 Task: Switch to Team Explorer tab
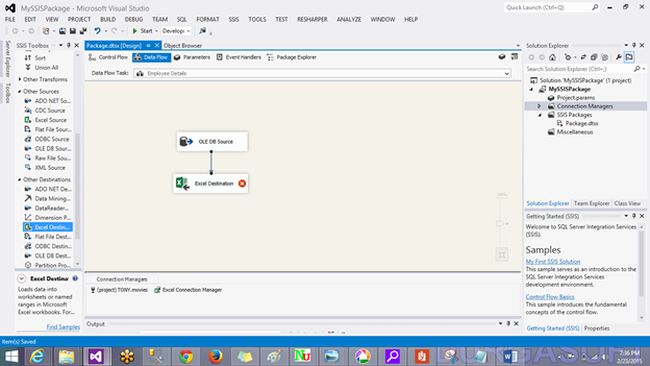[x=592, y=204]
